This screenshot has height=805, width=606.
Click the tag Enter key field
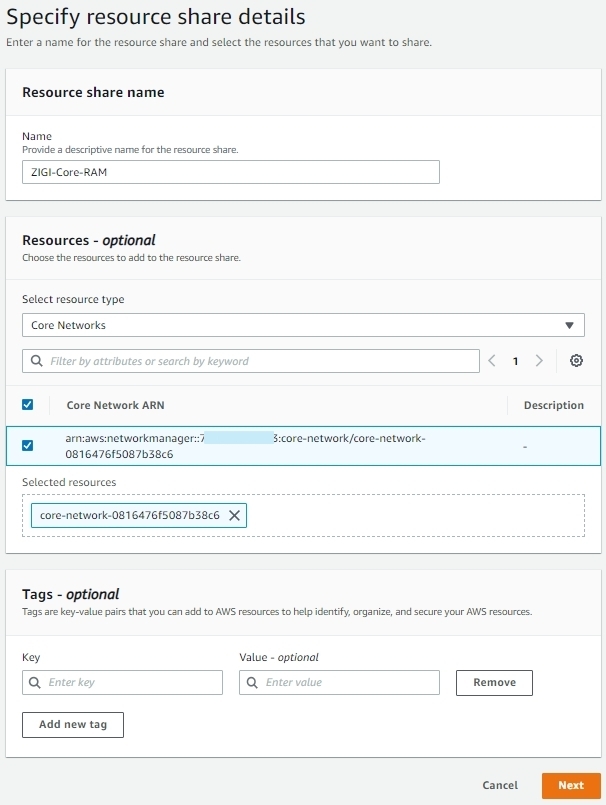point(122,682)
